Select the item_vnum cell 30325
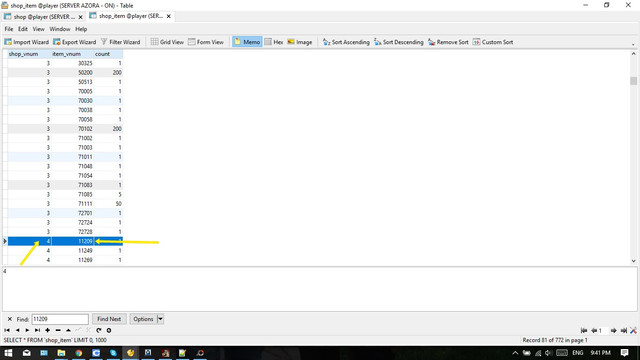The height and width of the screenshot is (360, 640). point(72,63)
